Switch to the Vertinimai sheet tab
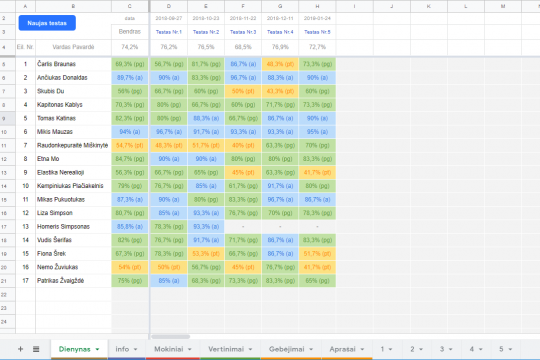This screenshot has height=360, width=540. [226, 349]
